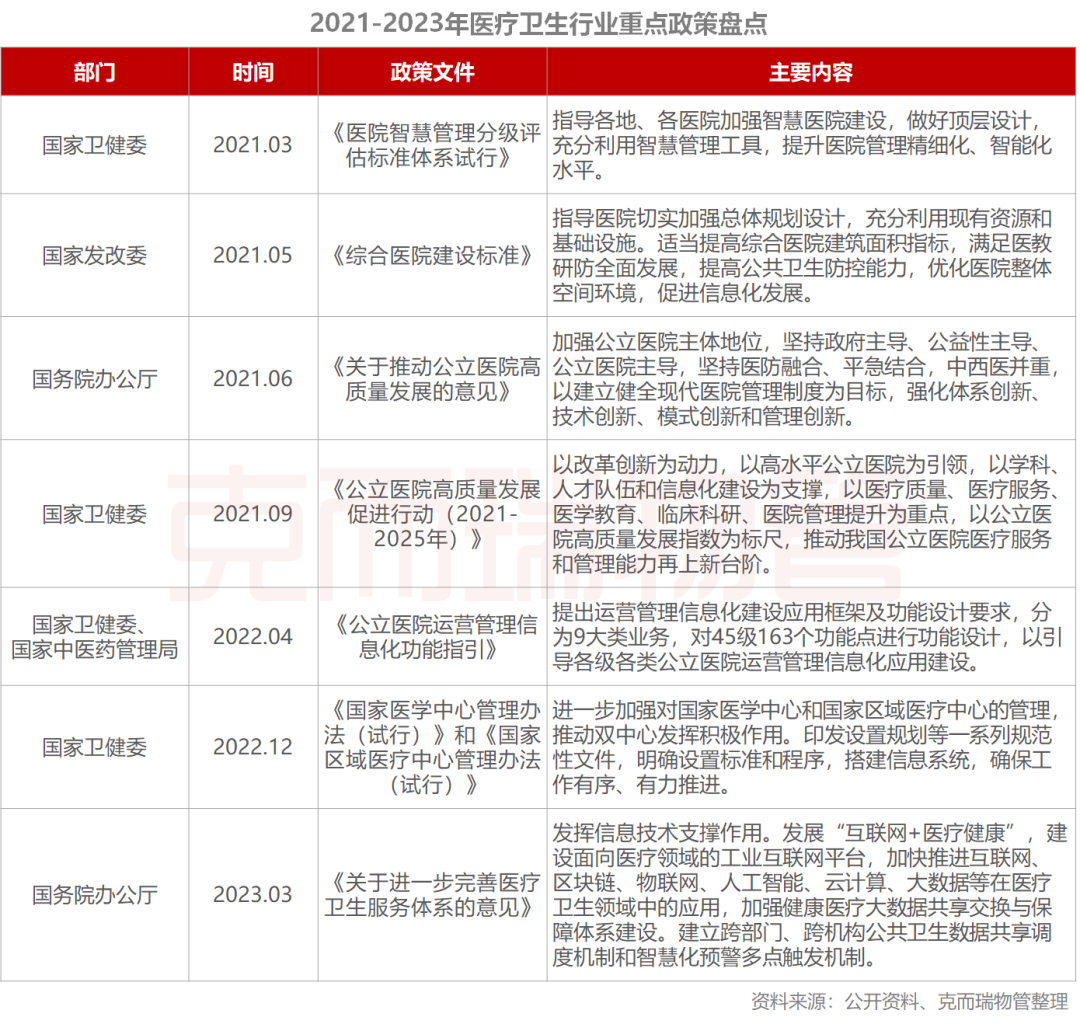The width and height of the screenshot is (1080, 1024).
Task: Click '《关于推动公立医院高质量发展的意见》' cell
Action: tap(433, 379)
